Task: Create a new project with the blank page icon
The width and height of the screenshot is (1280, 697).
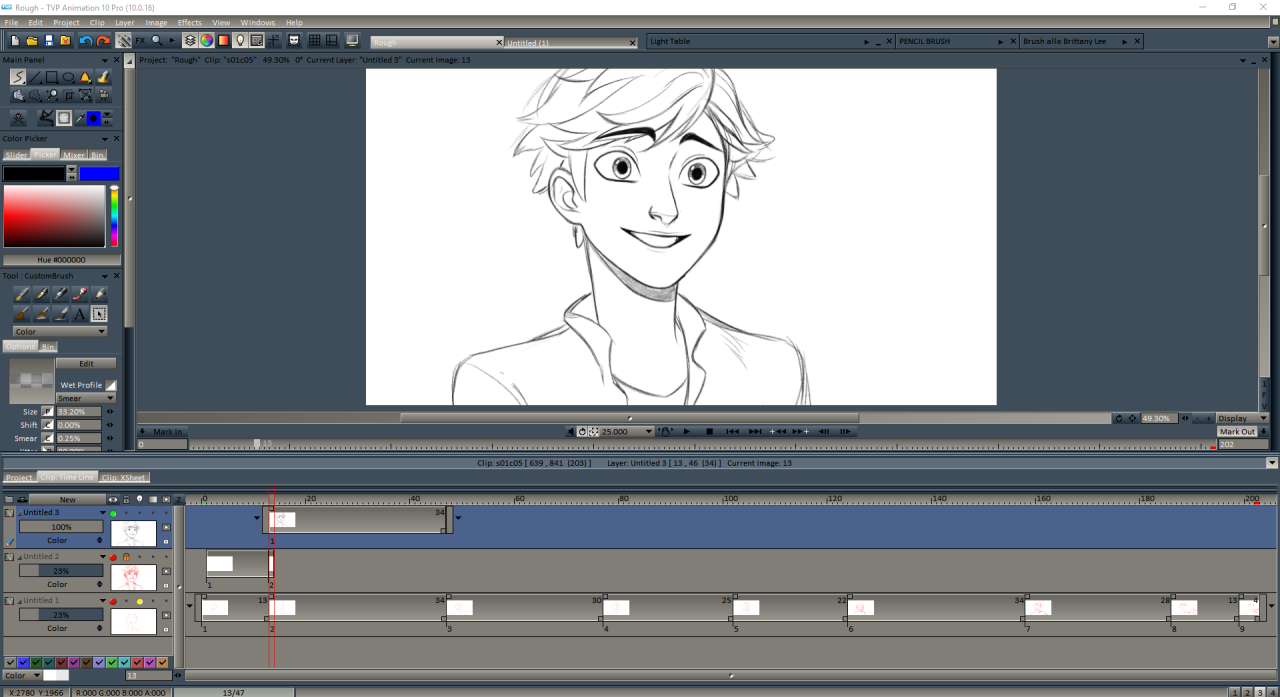Action: click(x=15, y=41)
